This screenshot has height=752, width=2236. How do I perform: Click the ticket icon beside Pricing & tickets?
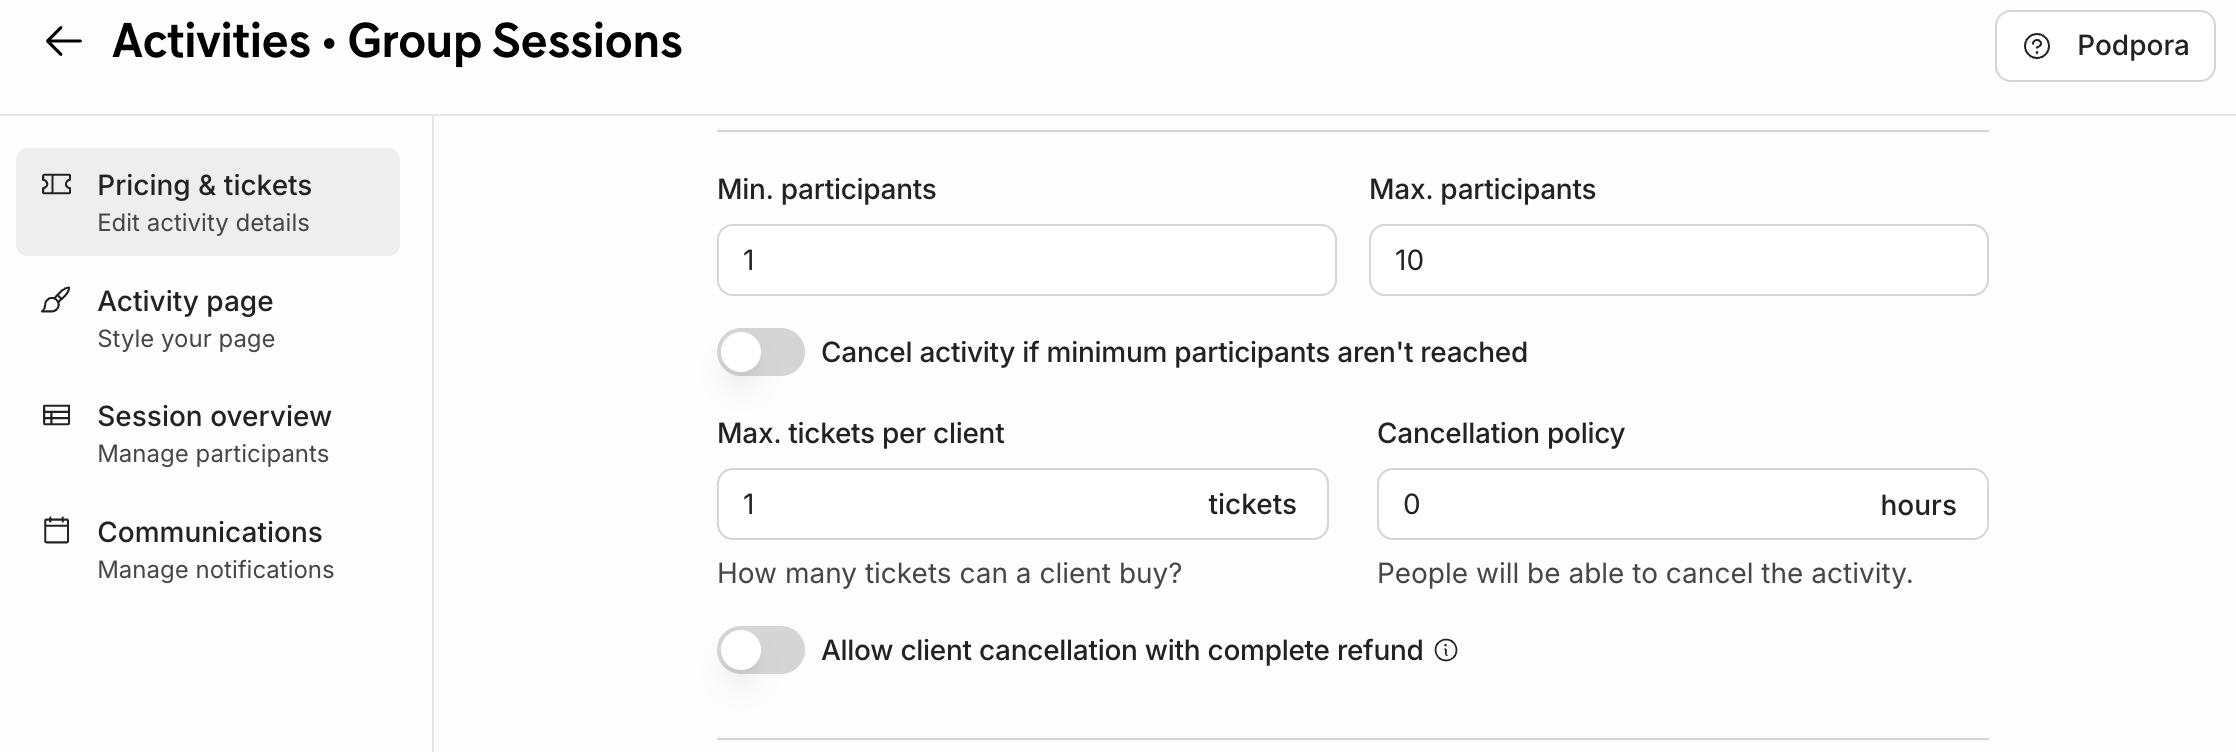(57, 184)
